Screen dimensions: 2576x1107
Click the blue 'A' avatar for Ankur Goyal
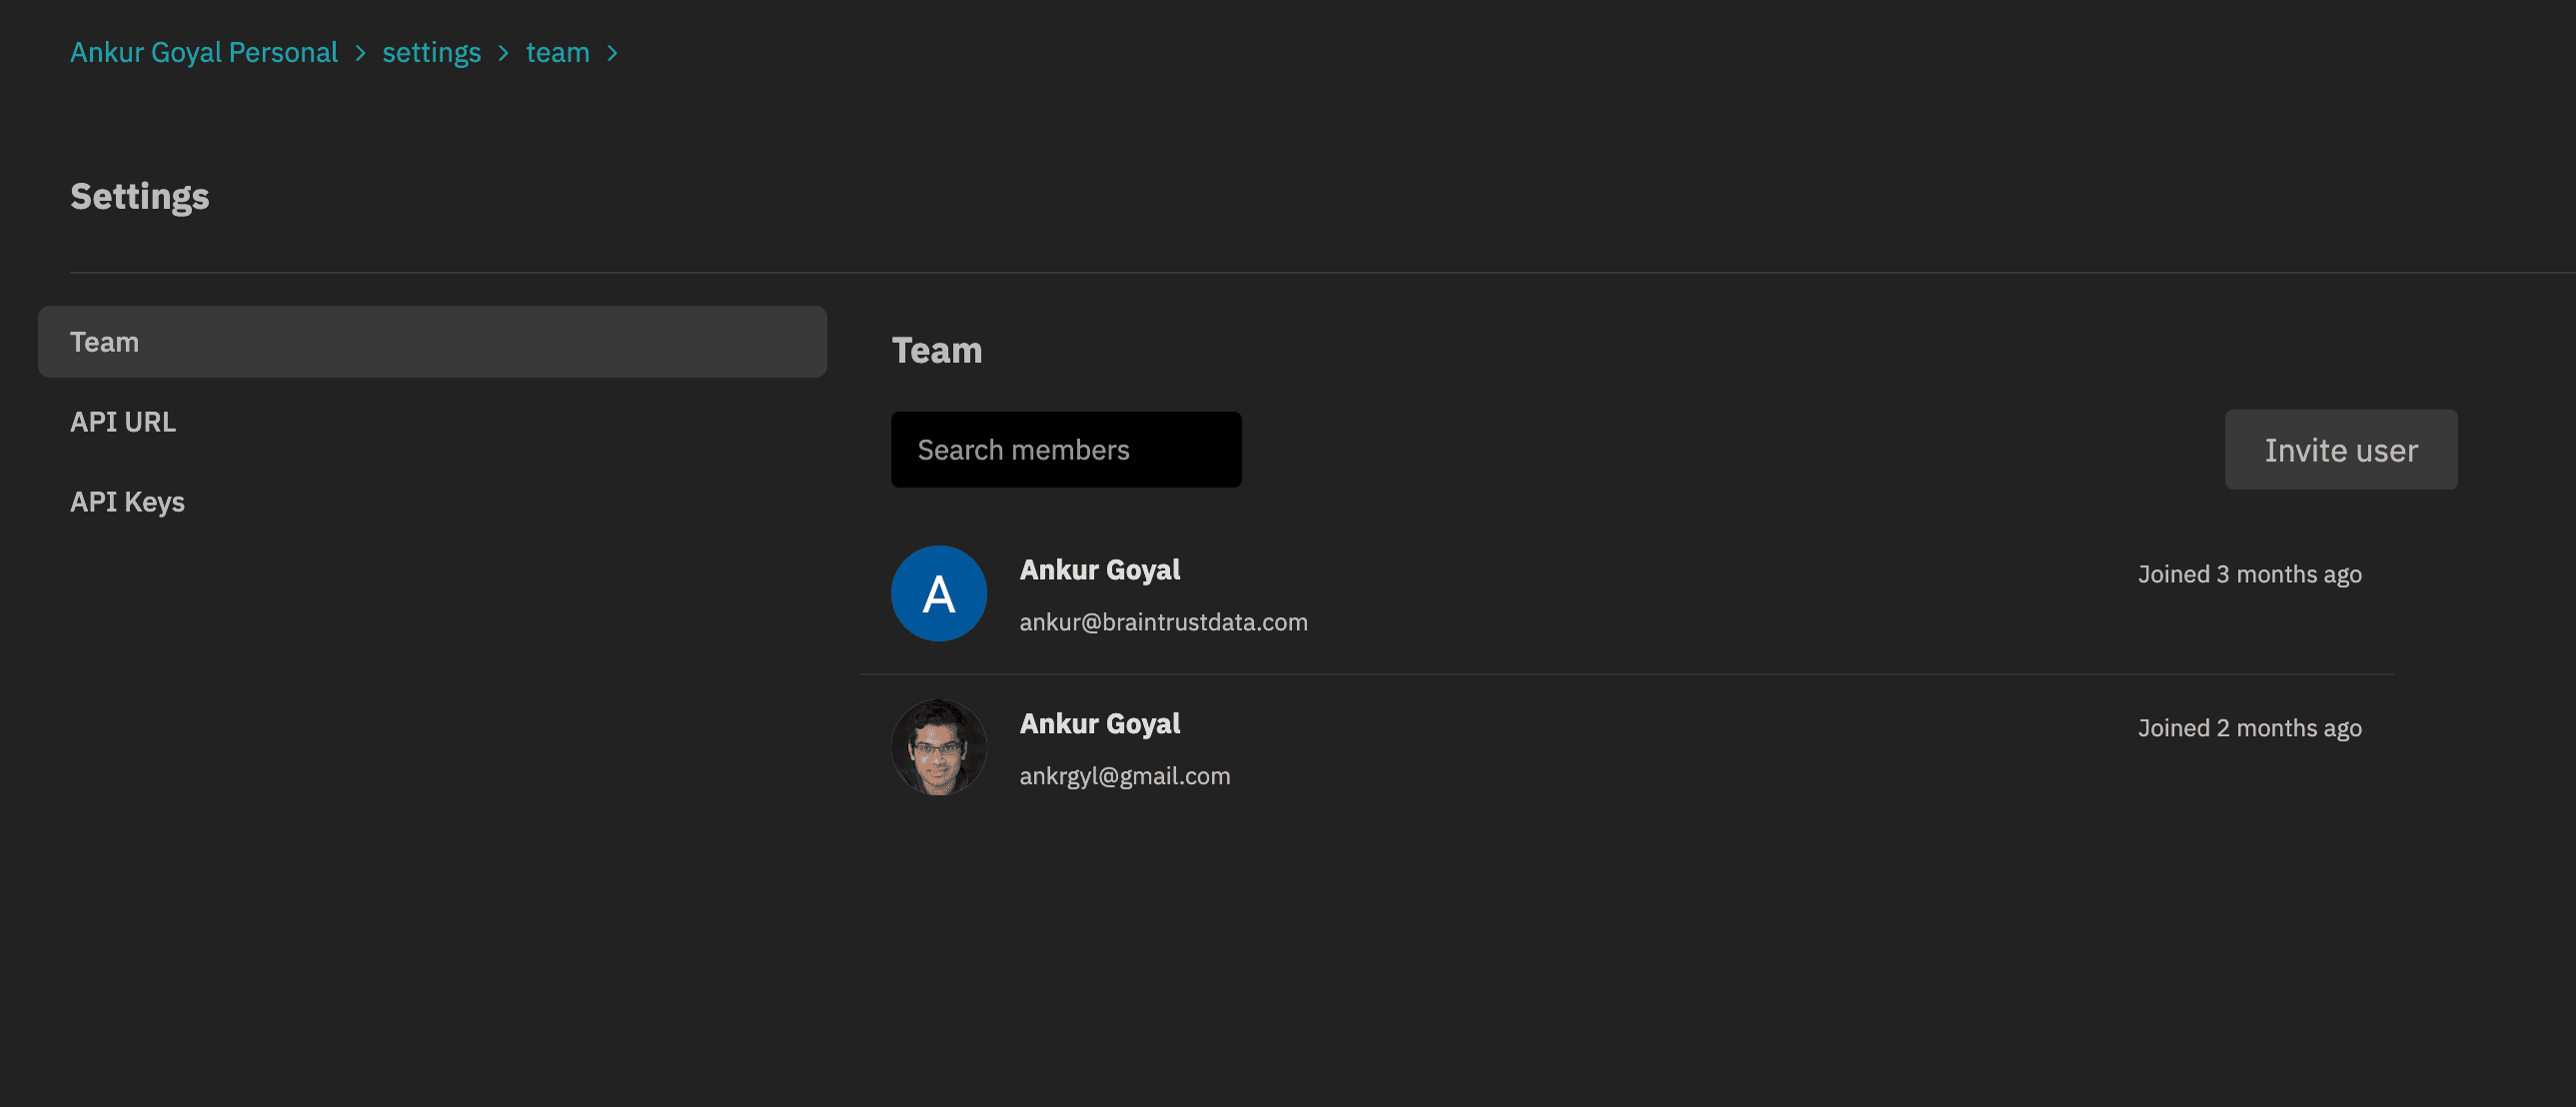tap(938, 593)
